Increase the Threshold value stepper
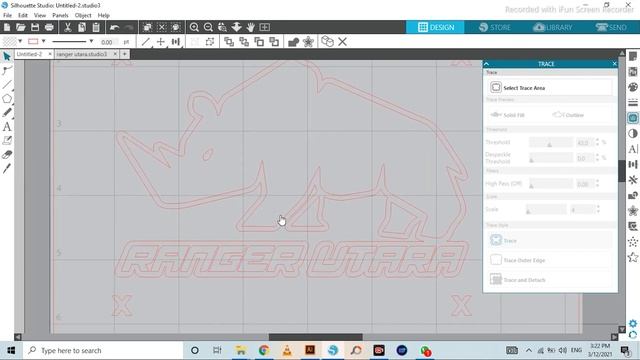 [598, 140]
